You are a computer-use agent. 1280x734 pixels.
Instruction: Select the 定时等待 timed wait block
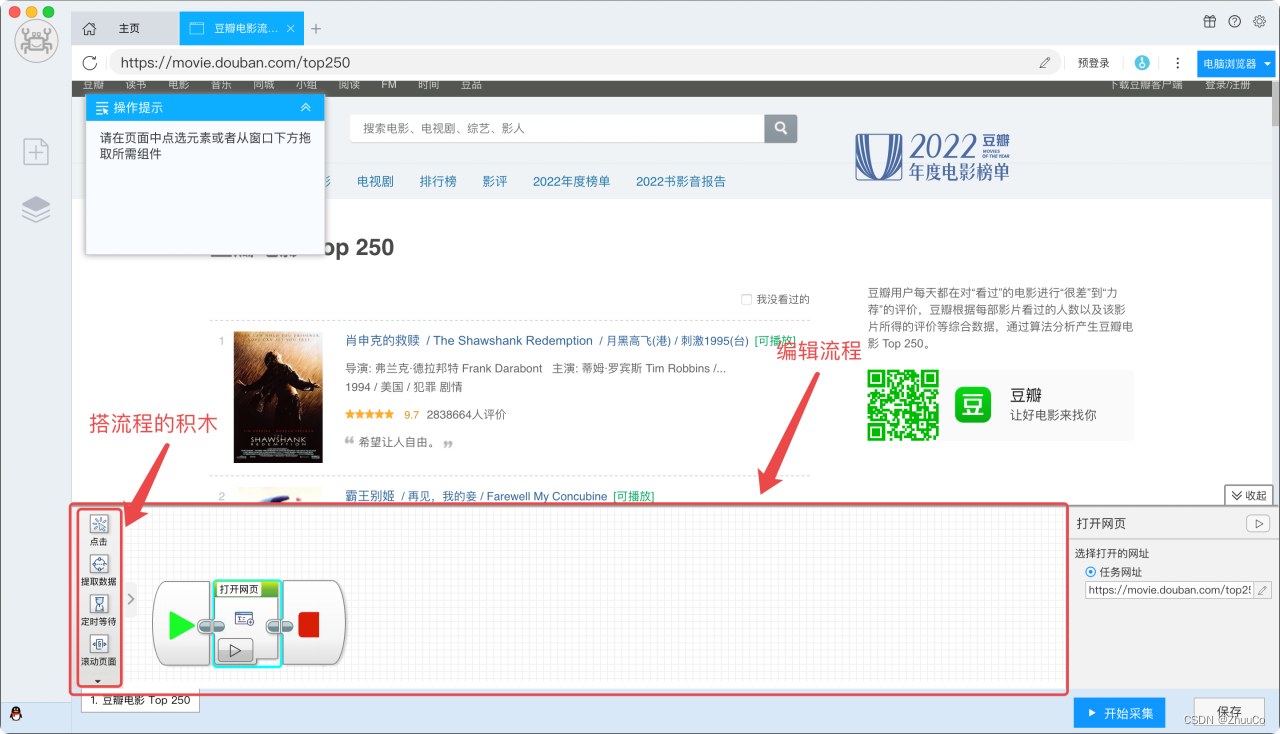(99, 610)
